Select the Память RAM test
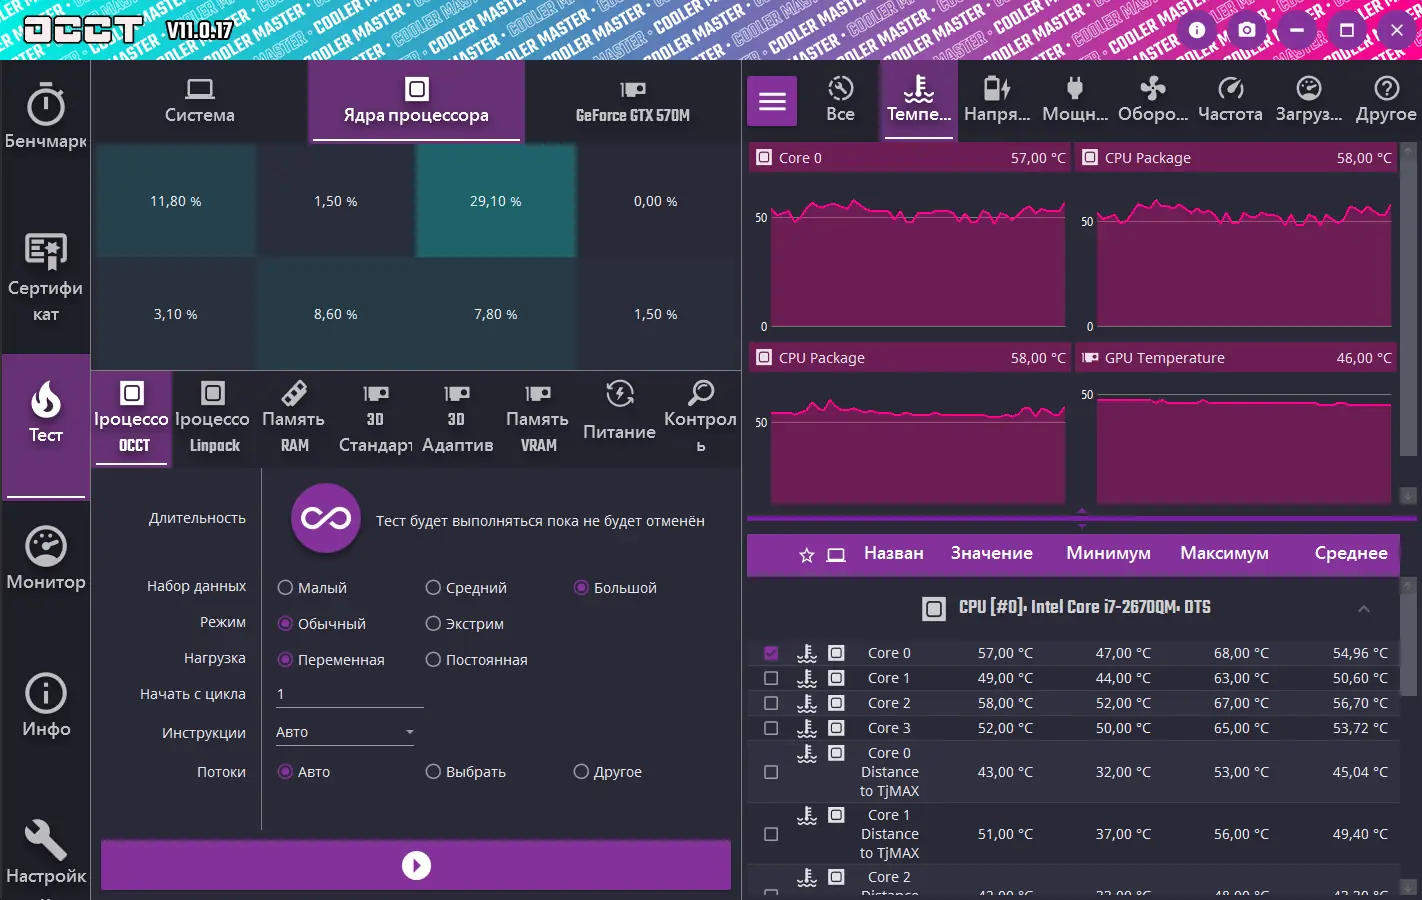The image size is (1422, 900). [x=294, y=418]
